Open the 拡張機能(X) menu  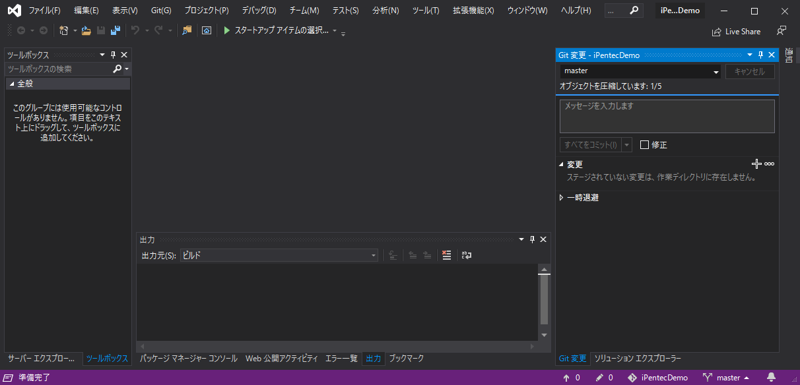tap(473, 10)
